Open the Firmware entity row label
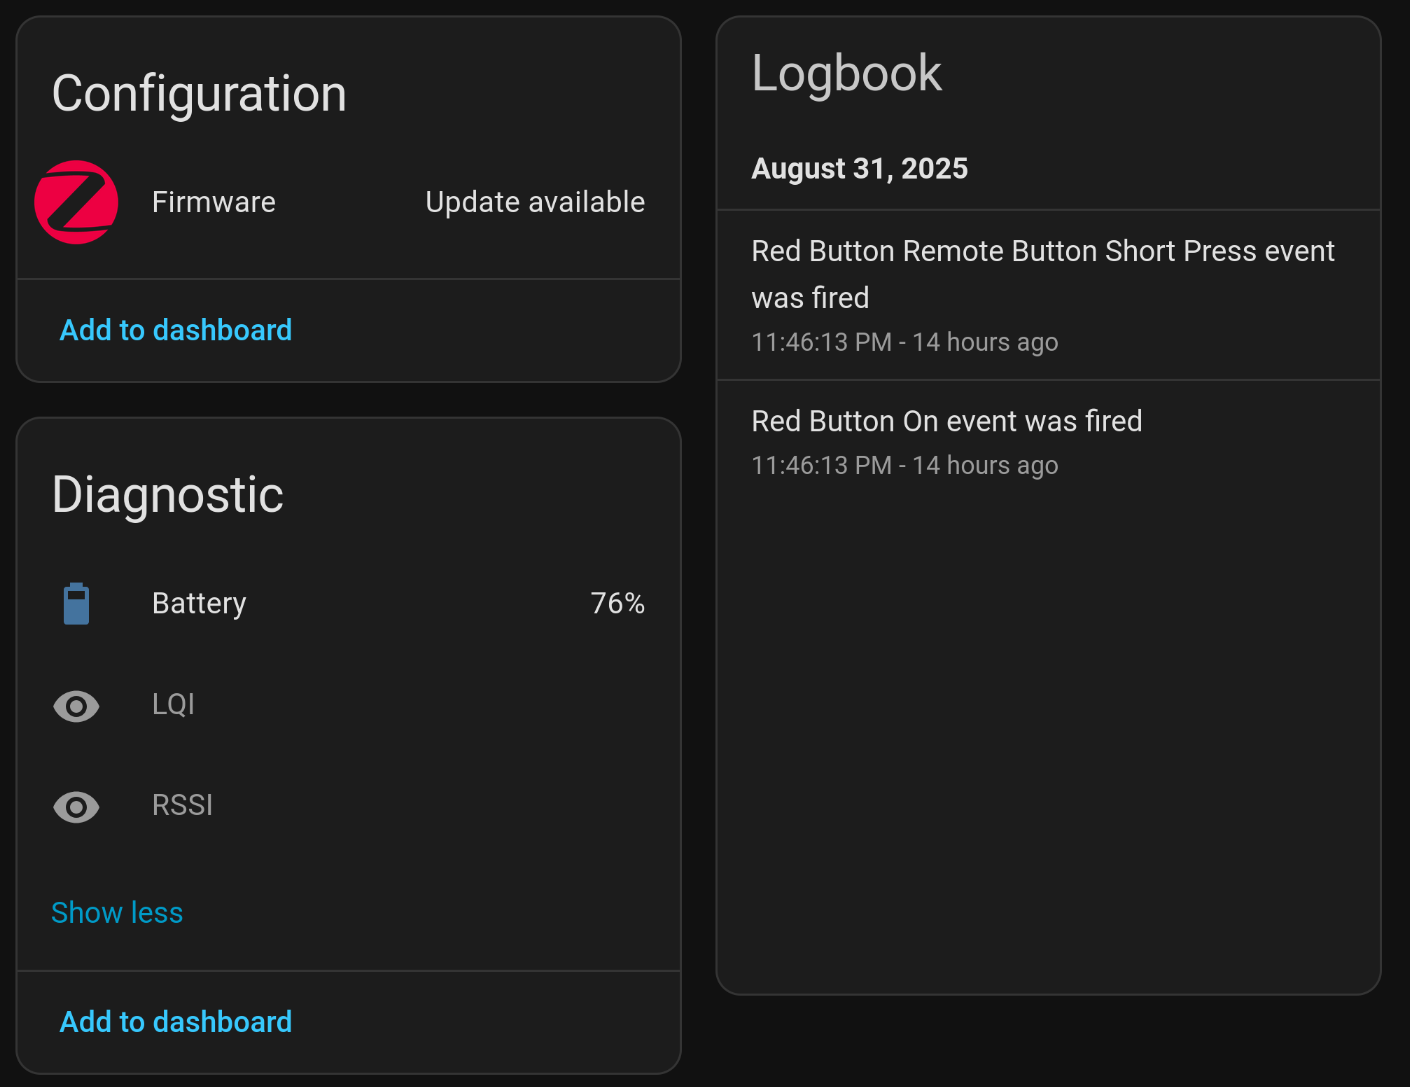This screenshot has width=1410, height=1087. pos(213,202)
